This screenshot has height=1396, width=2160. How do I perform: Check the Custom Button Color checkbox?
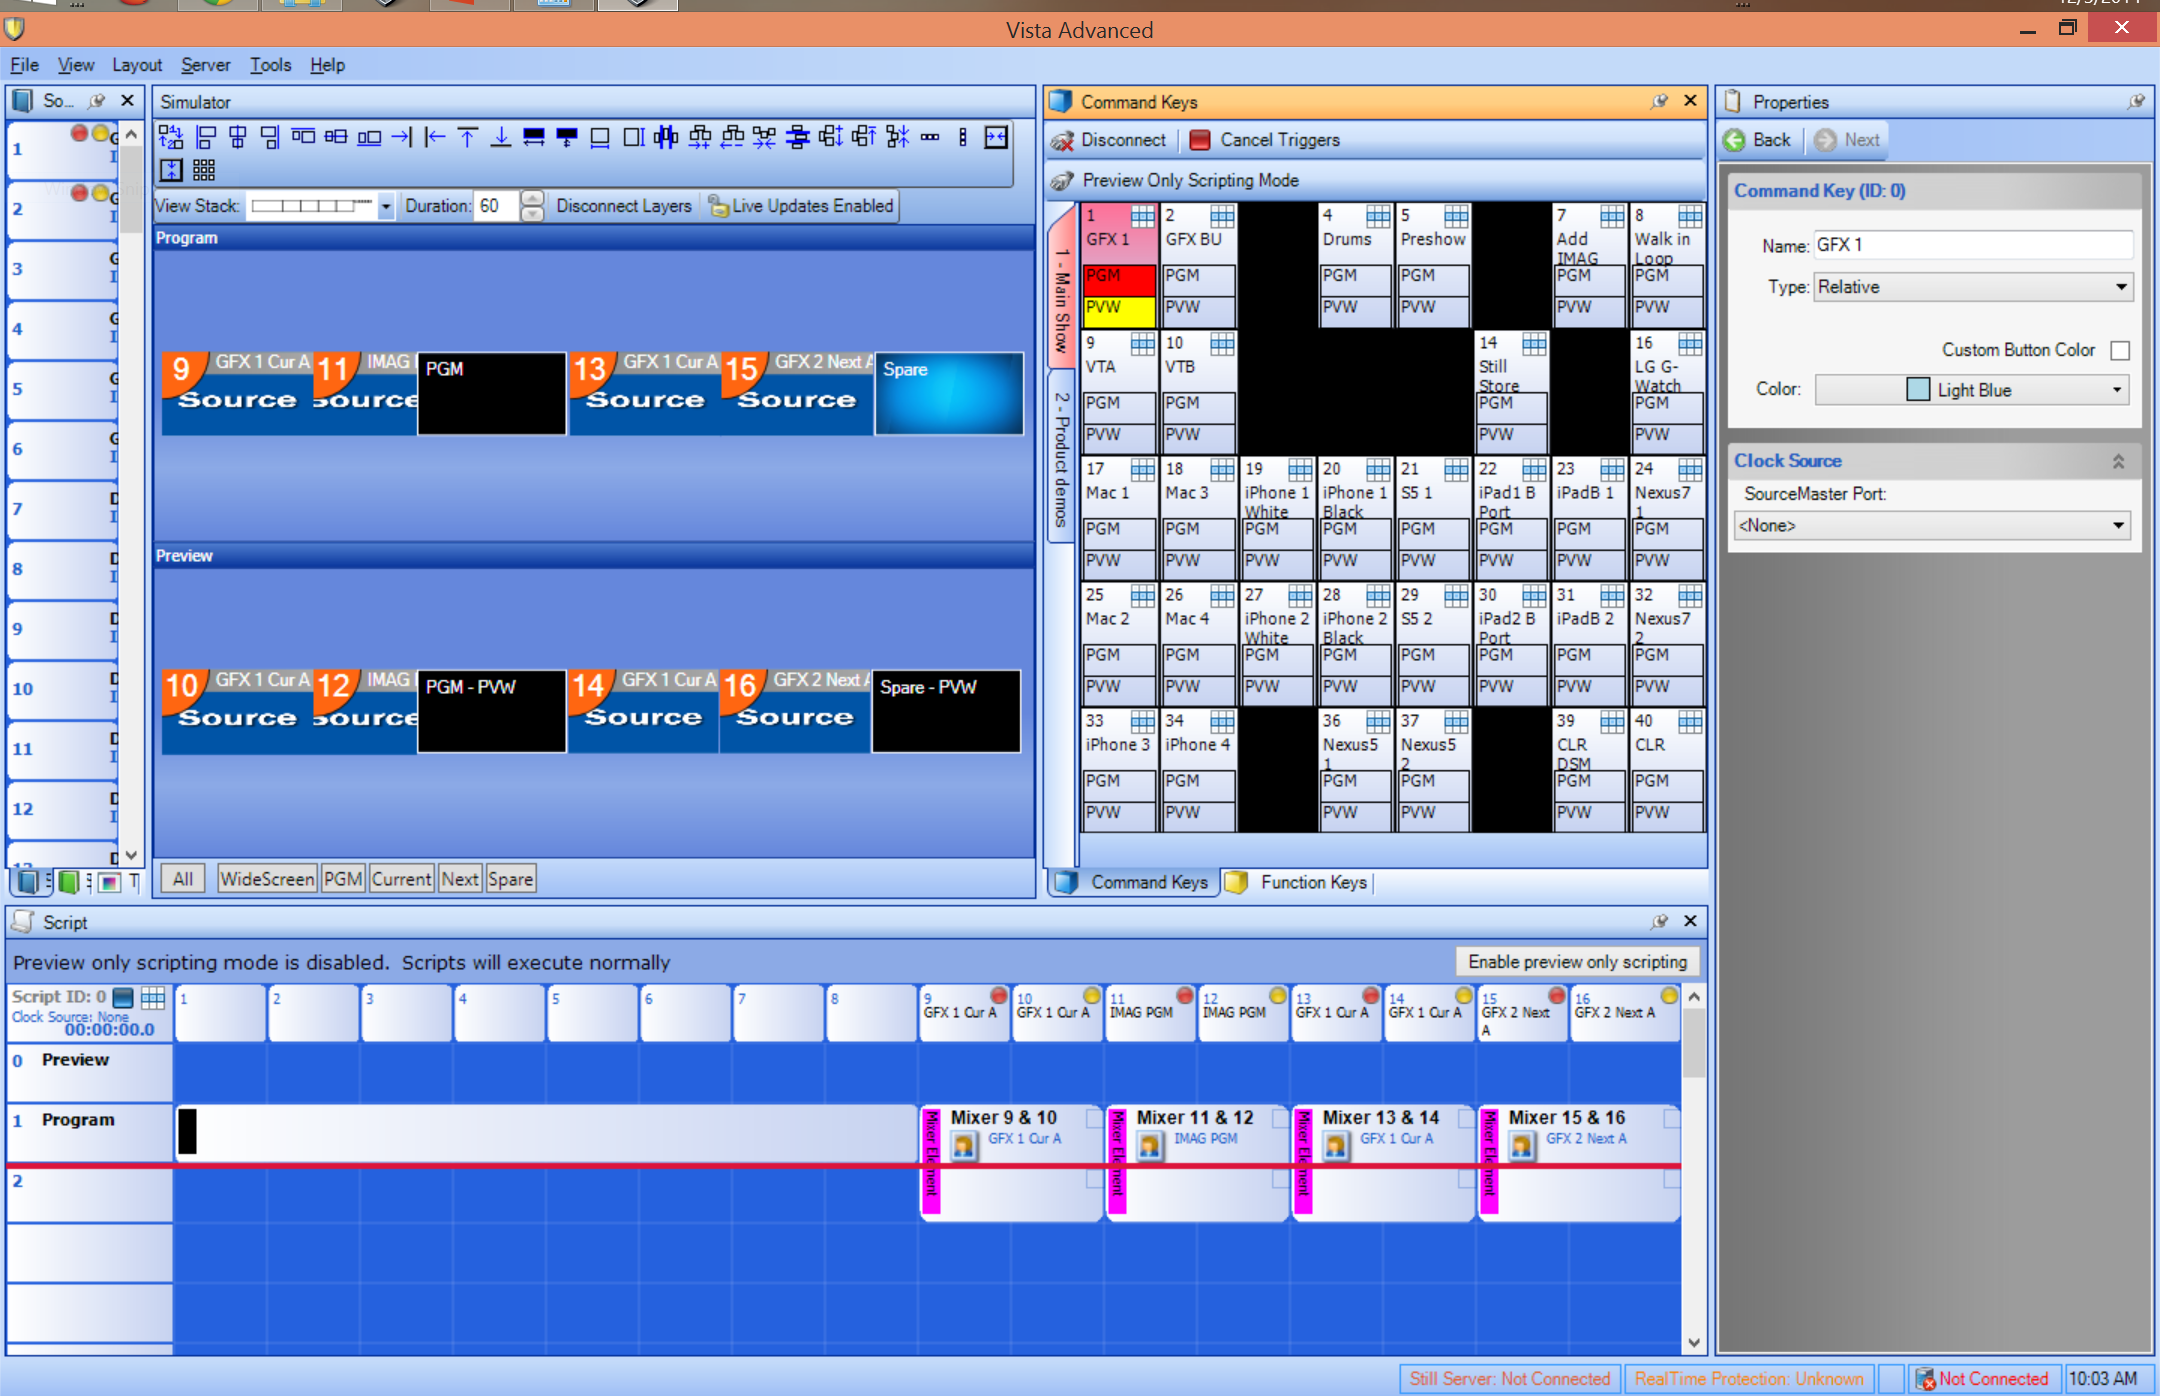(x=2119, y=350)
